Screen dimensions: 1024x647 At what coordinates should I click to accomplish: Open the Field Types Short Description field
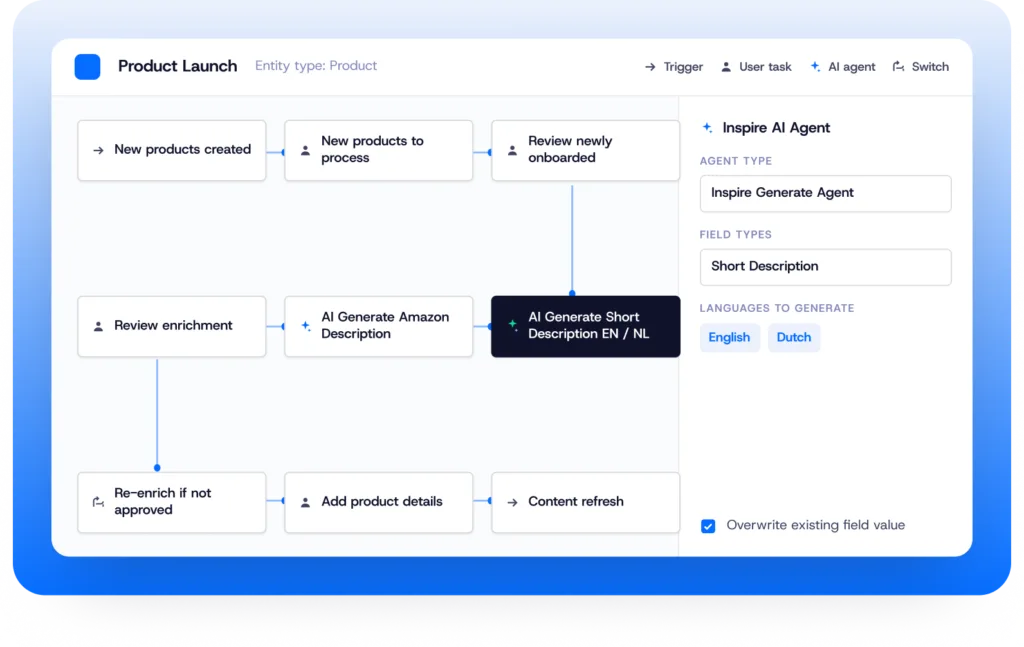tap(825, 267)
